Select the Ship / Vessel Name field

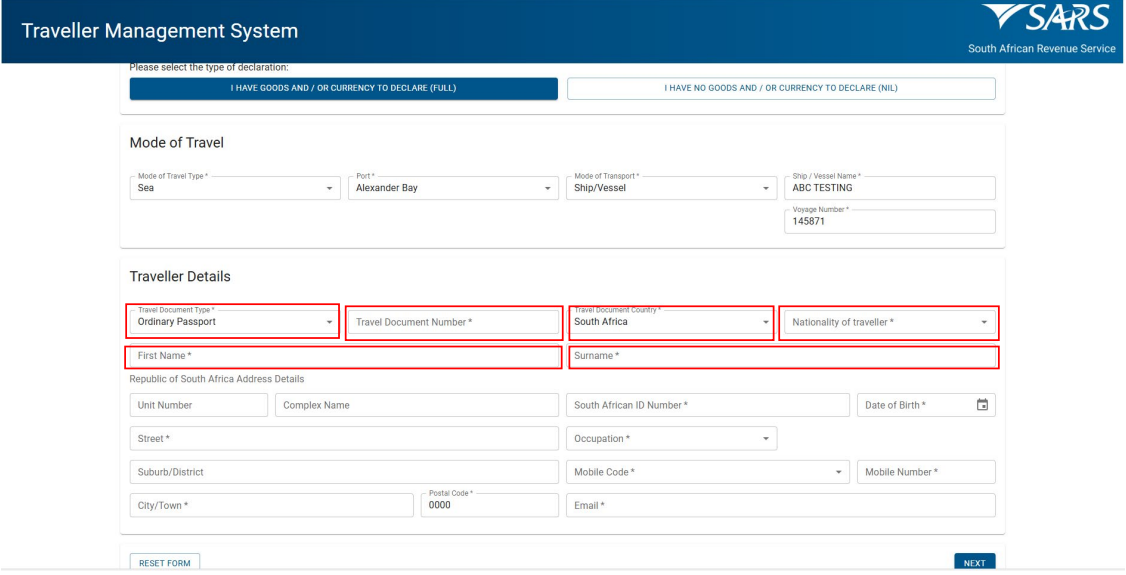pos(890,188)
